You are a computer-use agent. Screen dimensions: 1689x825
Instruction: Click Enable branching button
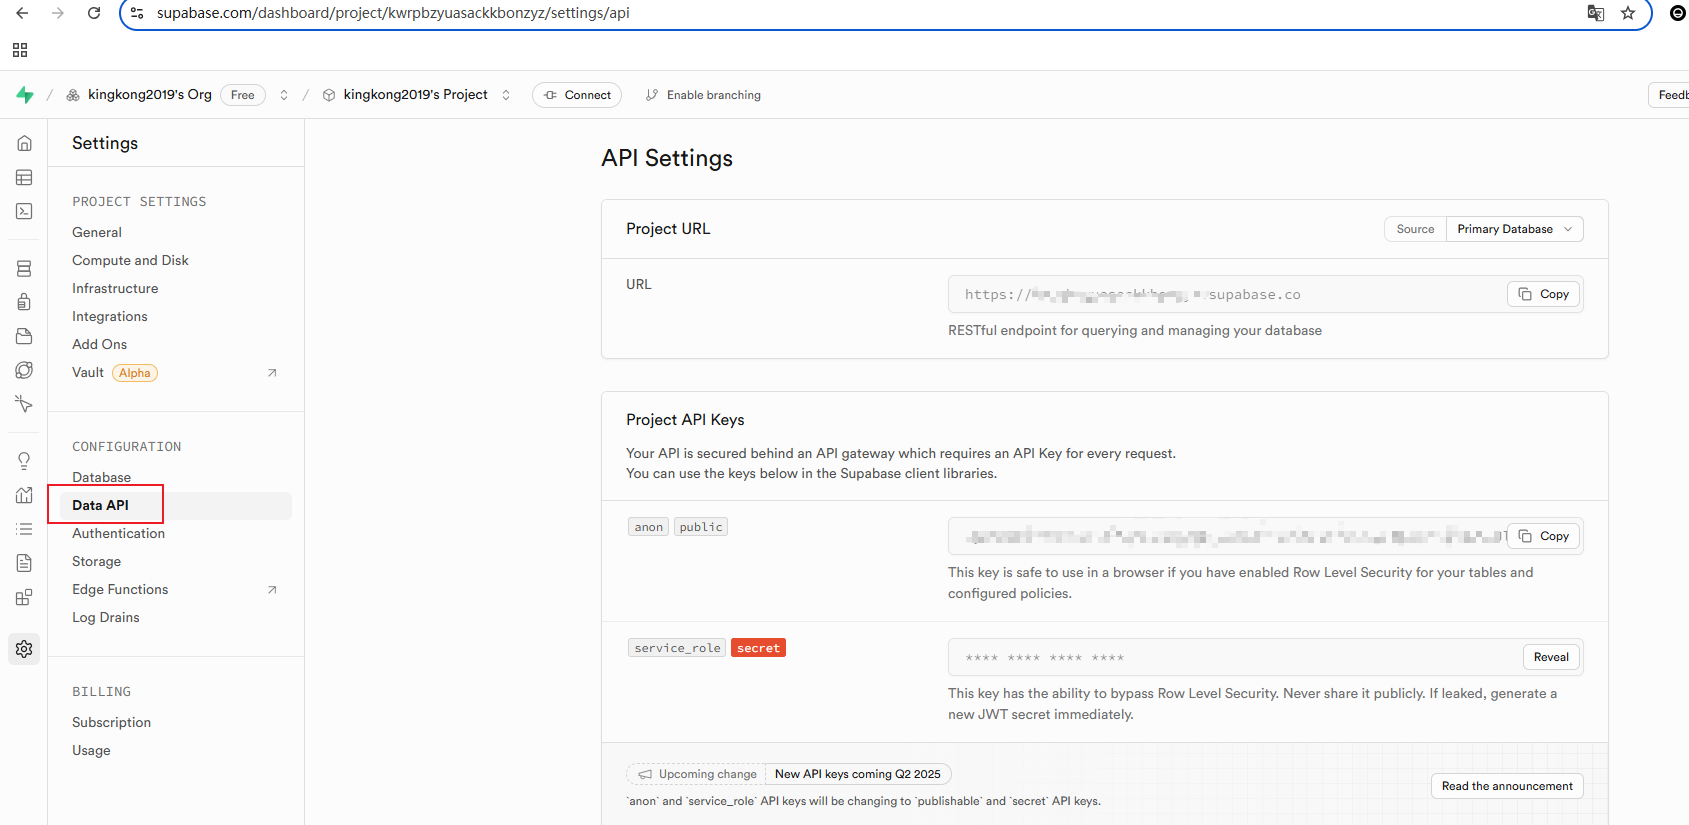(703, 95)
